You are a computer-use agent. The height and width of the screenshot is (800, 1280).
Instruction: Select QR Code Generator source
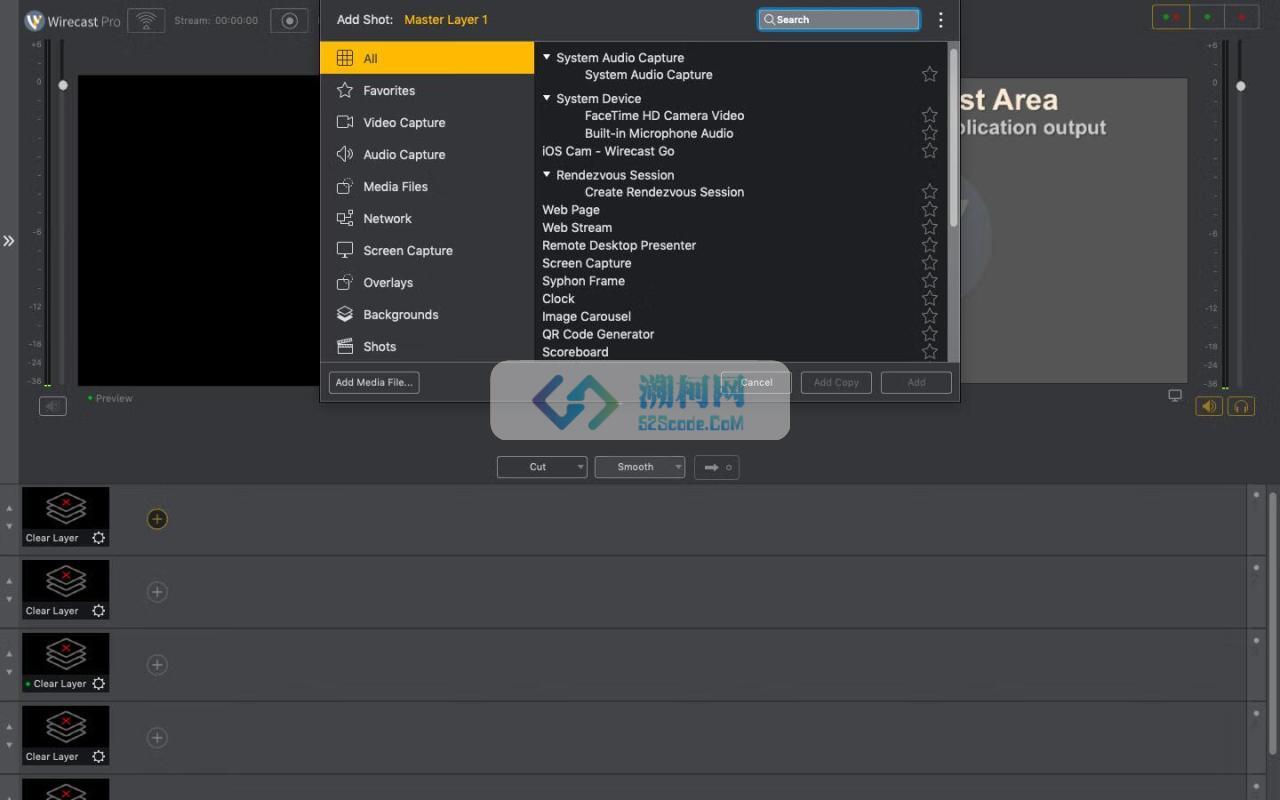[x=598, y=334]
